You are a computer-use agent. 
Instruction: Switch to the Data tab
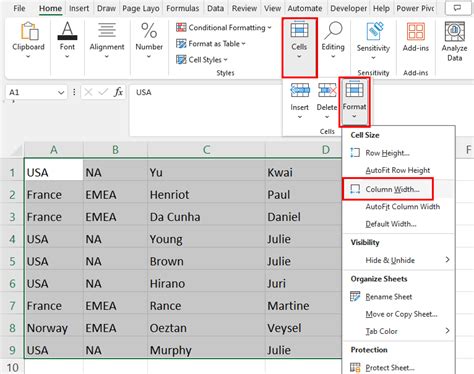[215, 8]
